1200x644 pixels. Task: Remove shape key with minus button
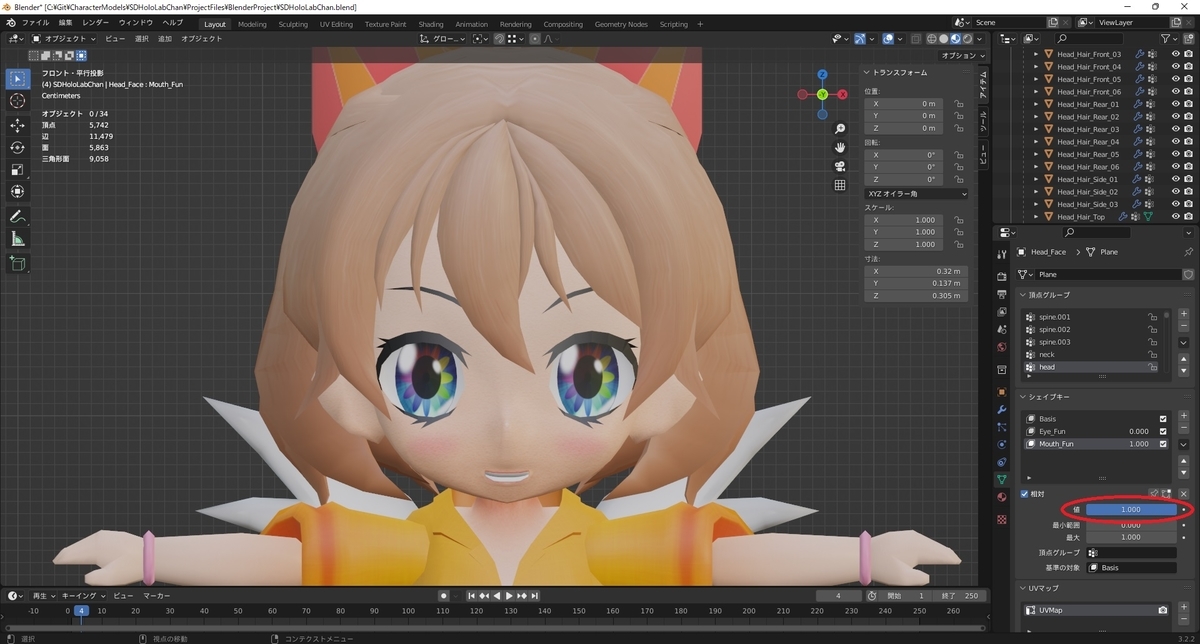(x=1184, y=428)
